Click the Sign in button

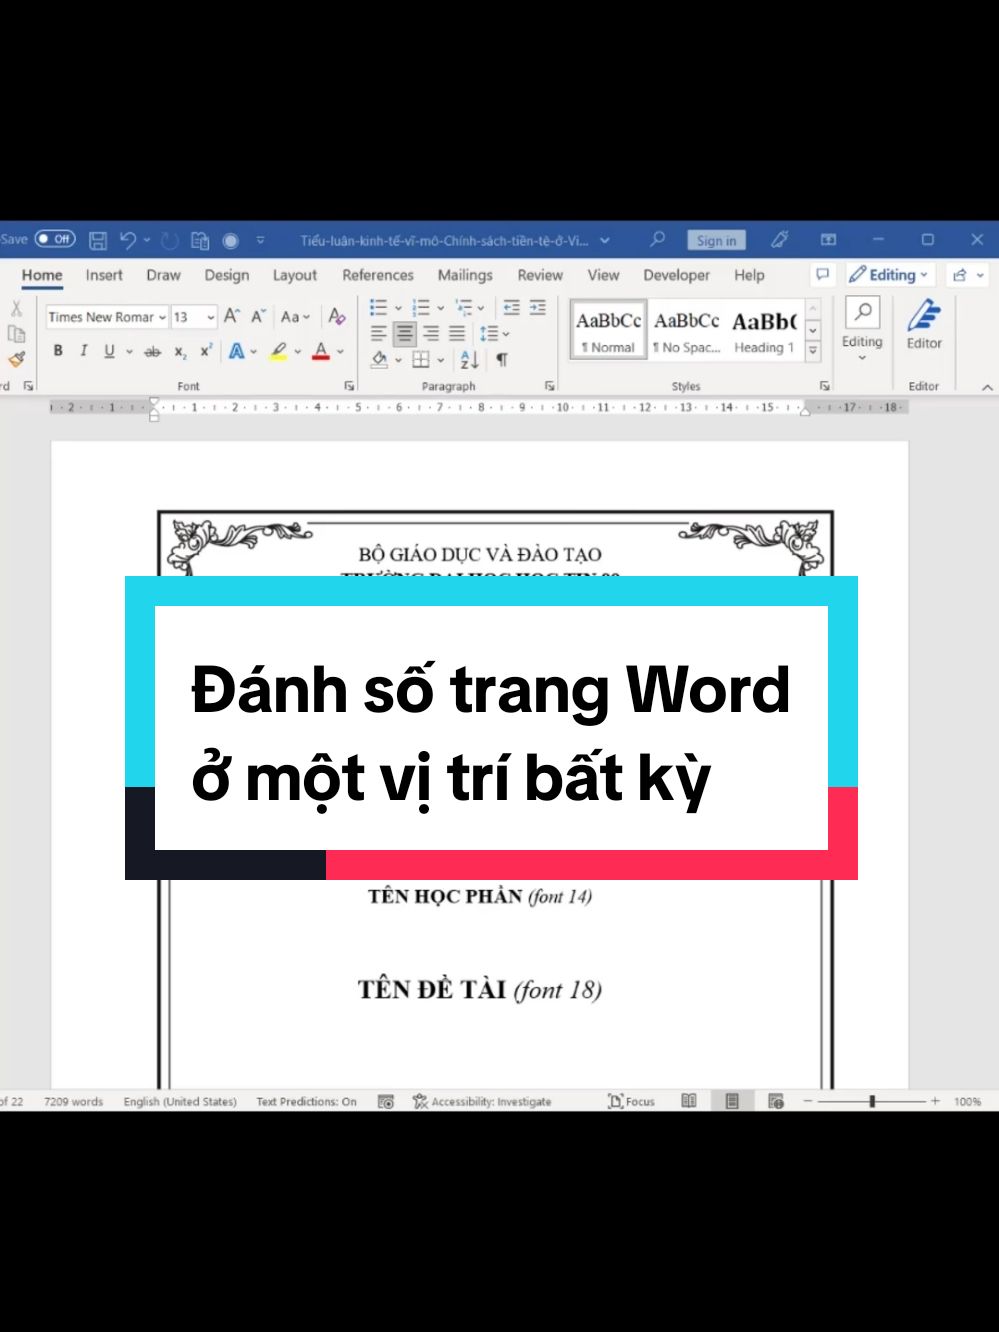tap(716, 239)
